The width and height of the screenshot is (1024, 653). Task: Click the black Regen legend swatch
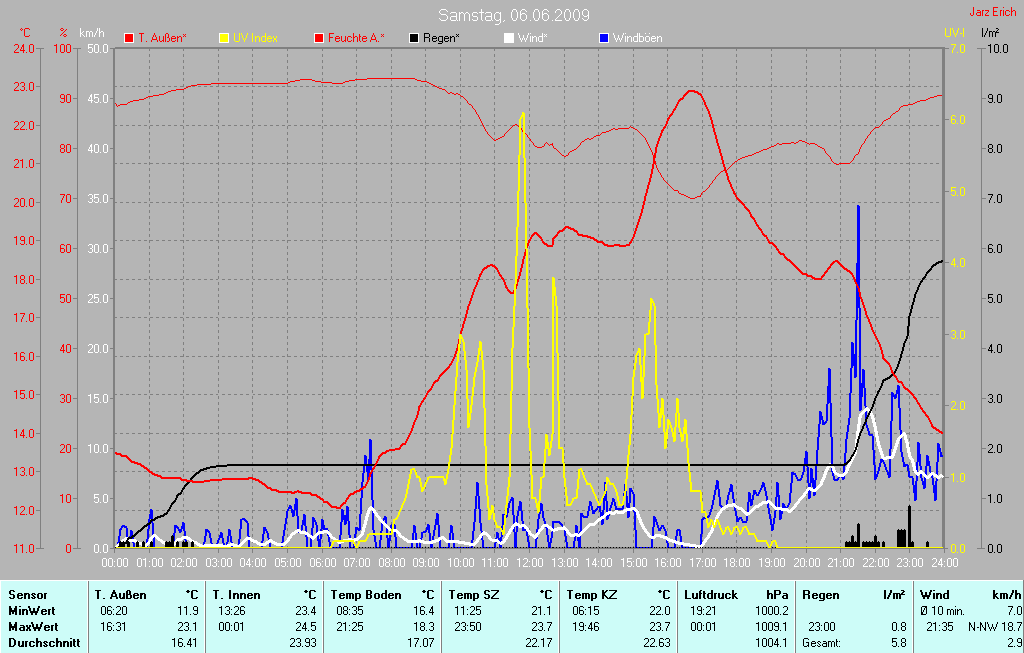pyautogui.click(x=414, y=38)
